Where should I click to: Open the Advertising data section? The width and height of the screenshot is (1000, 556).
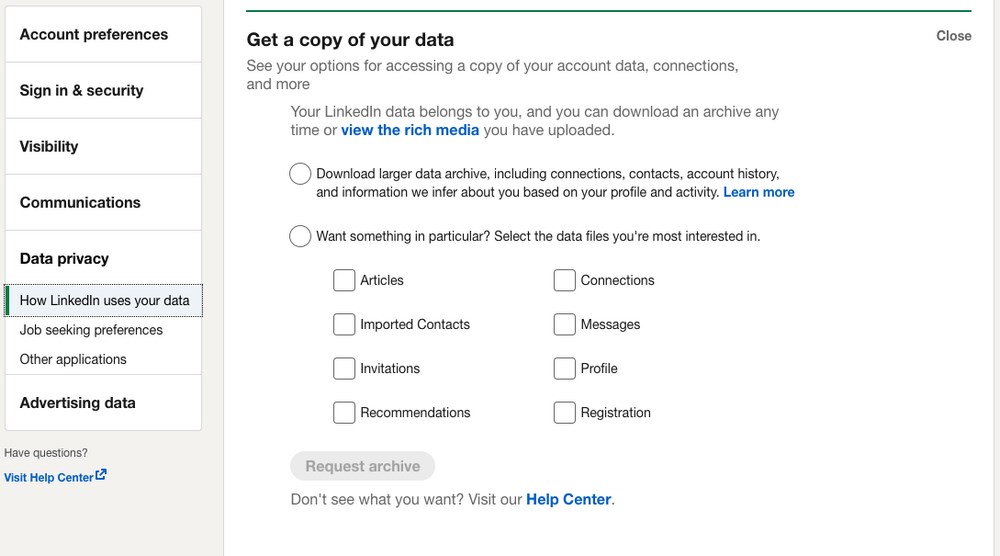pos(103,403)
